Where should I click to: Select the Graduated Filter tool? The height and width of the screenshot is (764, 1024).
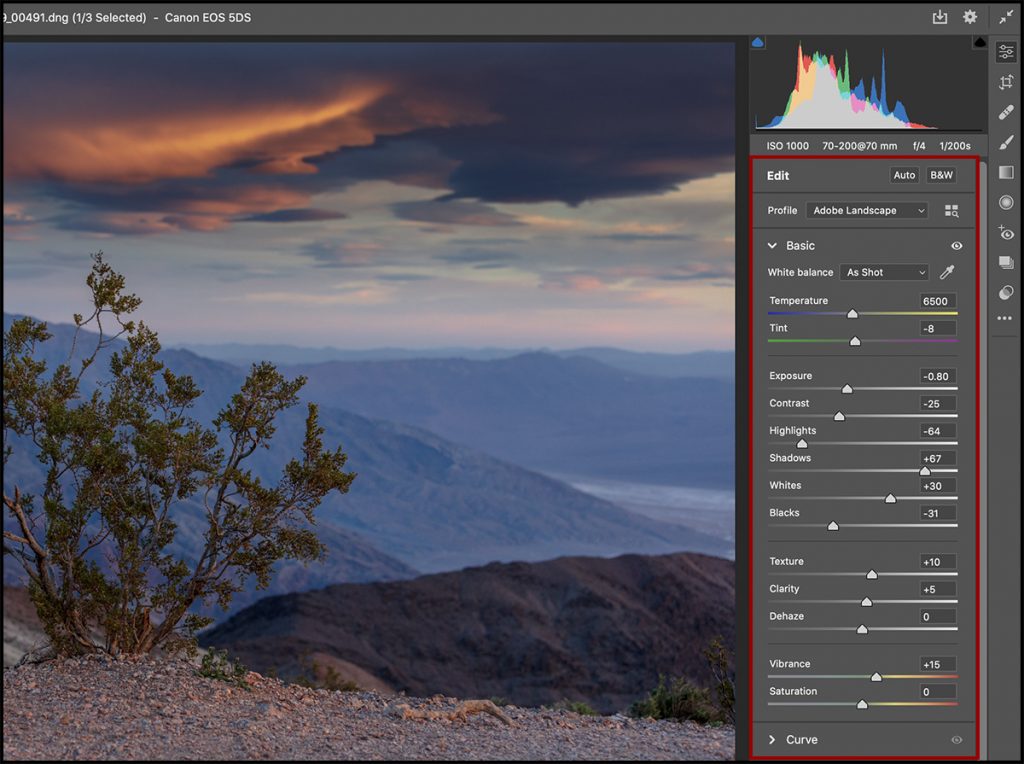pyautogui.click(x=1006, y=172)
